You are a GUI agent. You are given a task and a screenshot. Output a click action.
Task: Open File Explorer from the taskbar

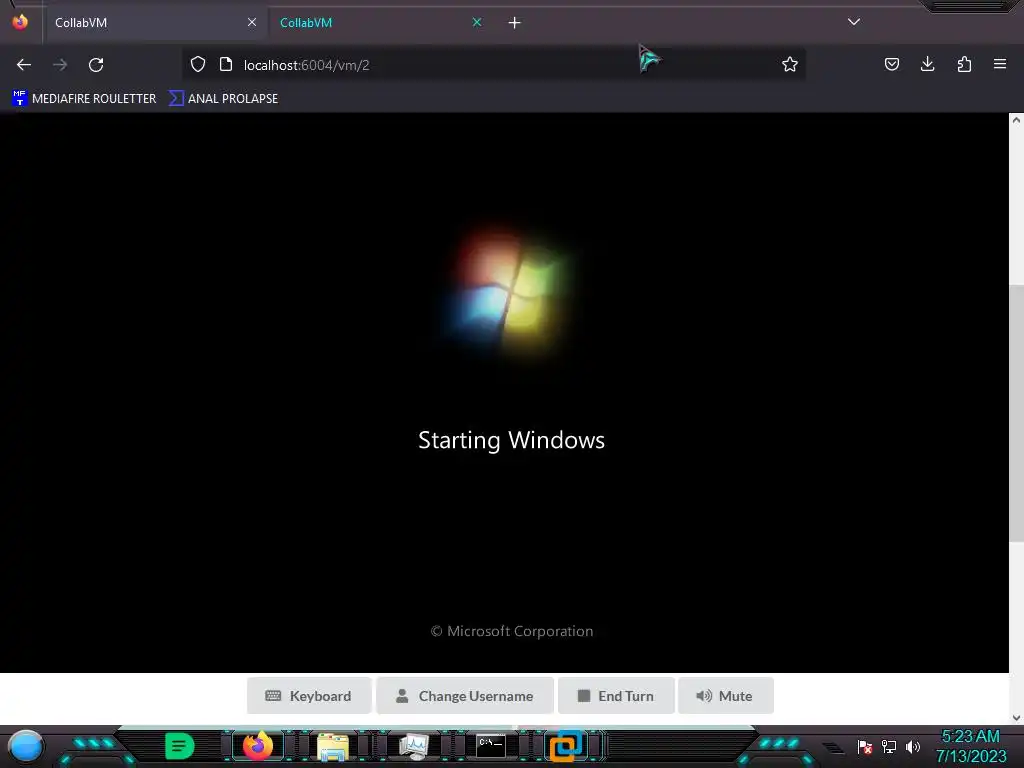332,746
